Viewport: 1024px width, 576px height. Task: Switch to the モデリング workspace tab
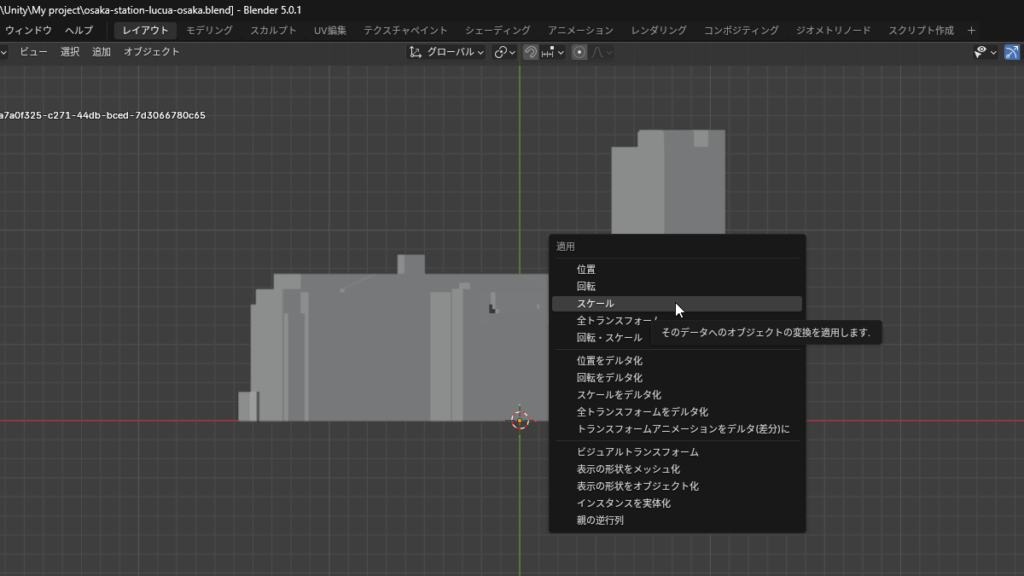[x=209, y=30]
